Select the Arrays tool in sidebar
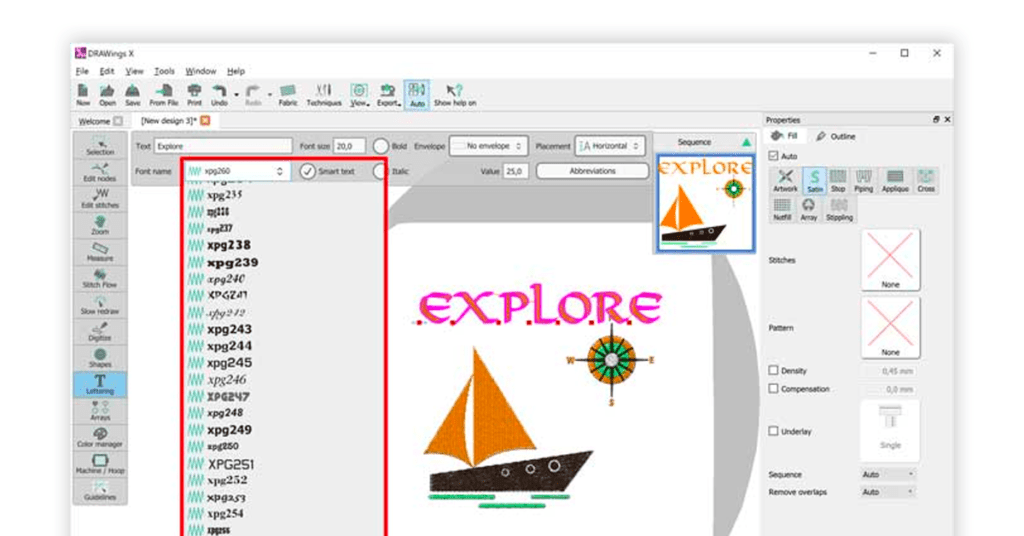Screen dimensions: 1024x536 click(100, 411)
